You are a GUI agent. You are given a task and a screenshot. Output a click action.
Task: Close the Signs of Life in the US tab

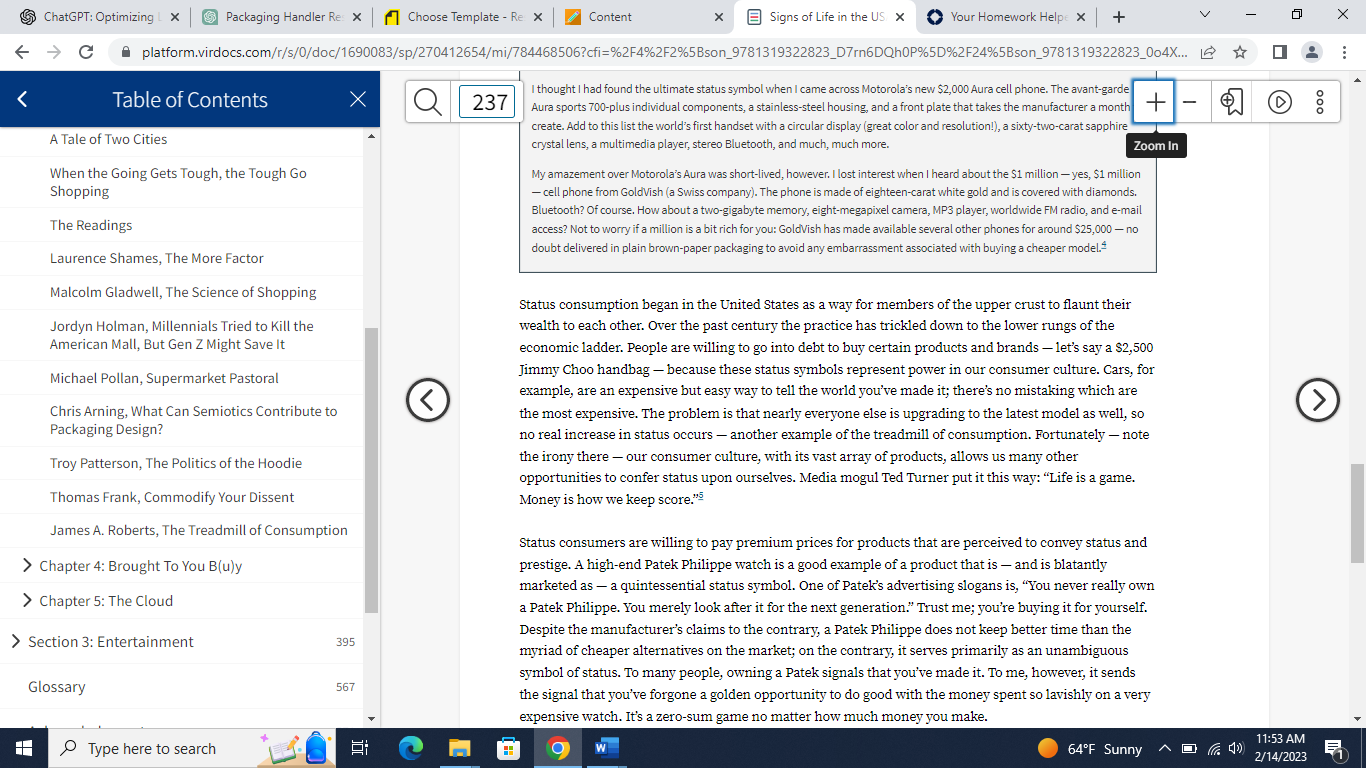[x=899, y=17]
